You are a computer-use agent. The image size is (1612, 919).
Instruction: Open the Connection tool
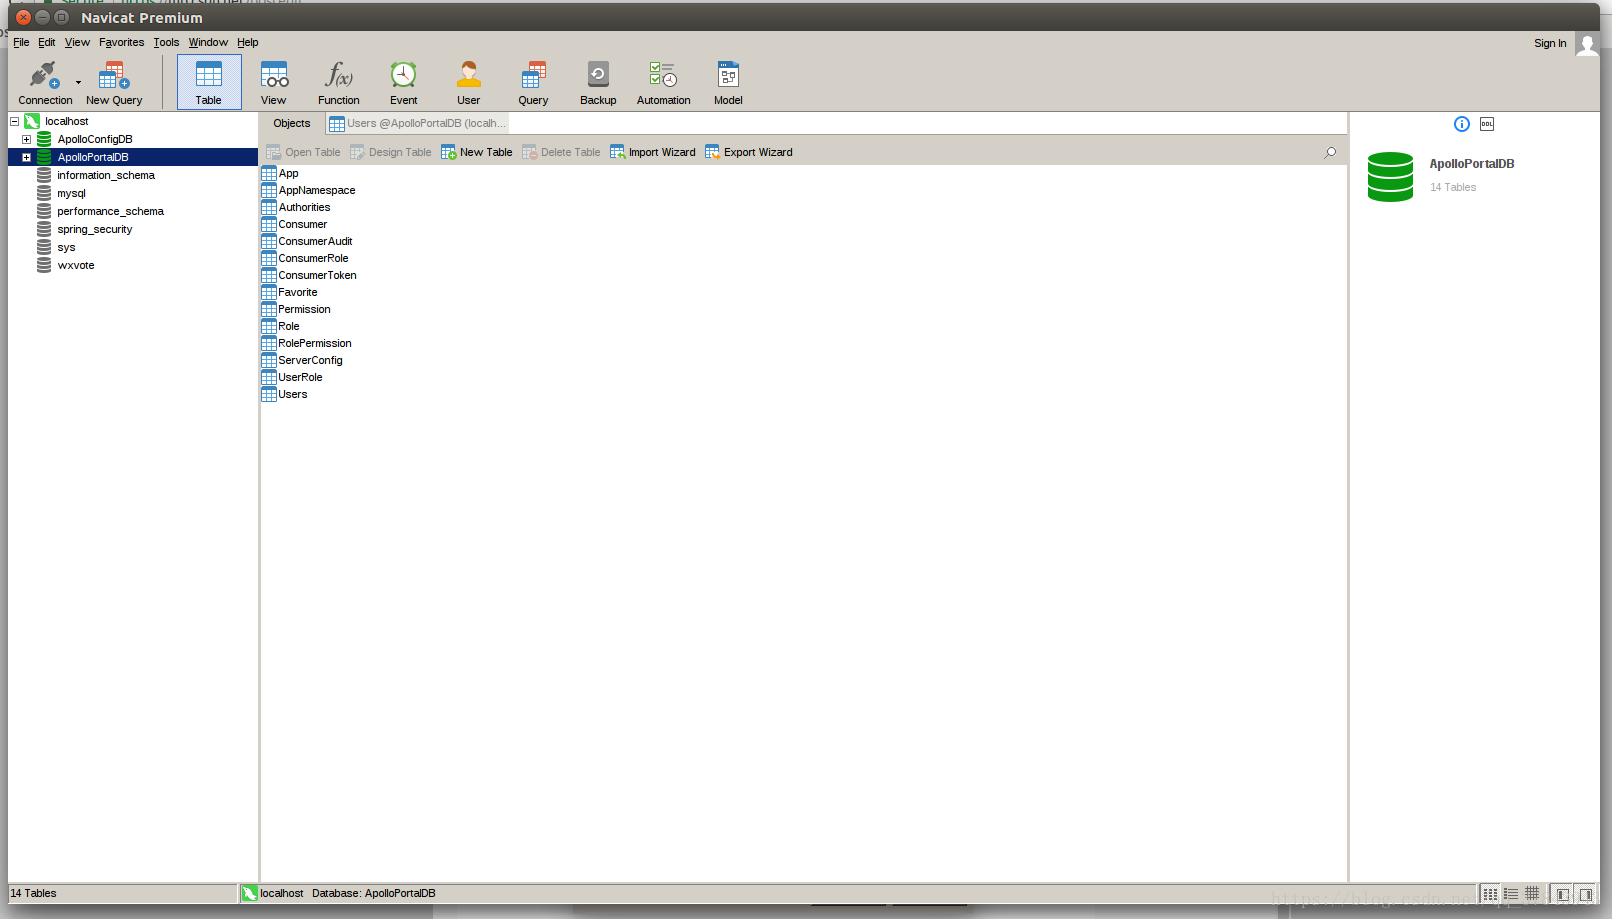44,82
